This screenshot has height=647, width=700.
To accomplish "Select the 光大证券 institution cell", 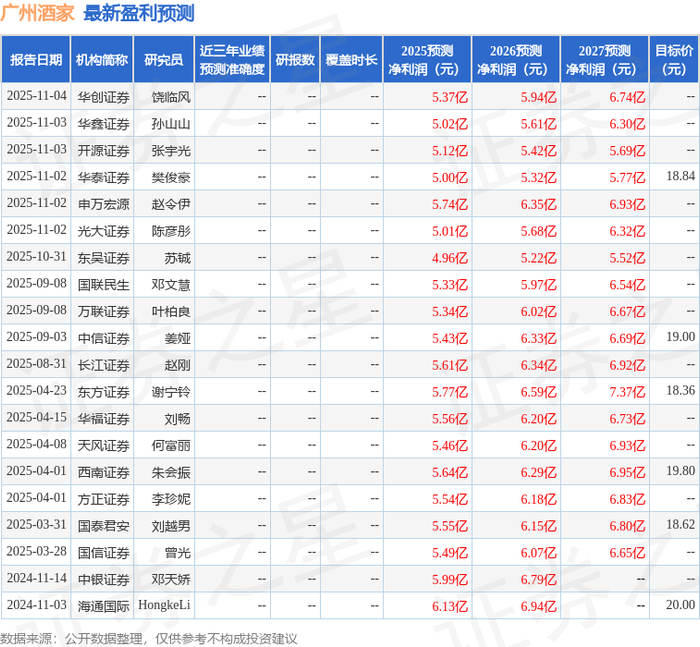I will click(104, 231).
